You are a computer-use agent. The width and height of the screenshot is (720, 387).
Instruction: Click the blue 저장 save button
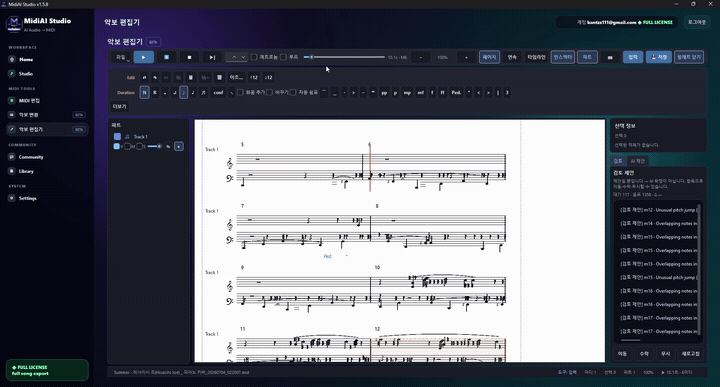(659, 57)
